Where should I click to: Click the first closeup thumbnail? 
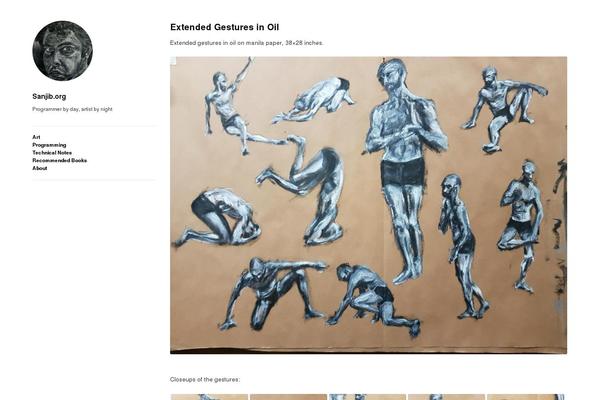[209, 397]
